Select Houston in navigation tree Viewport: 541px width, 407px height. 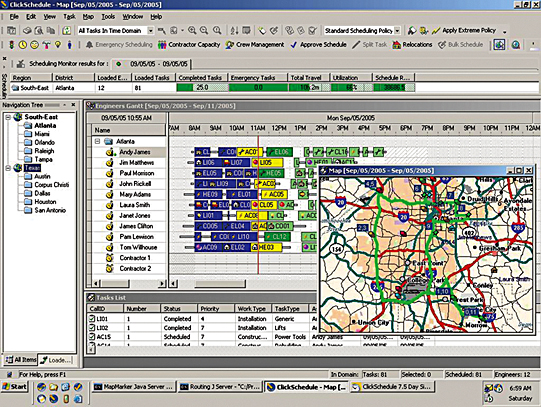point(45,202)
